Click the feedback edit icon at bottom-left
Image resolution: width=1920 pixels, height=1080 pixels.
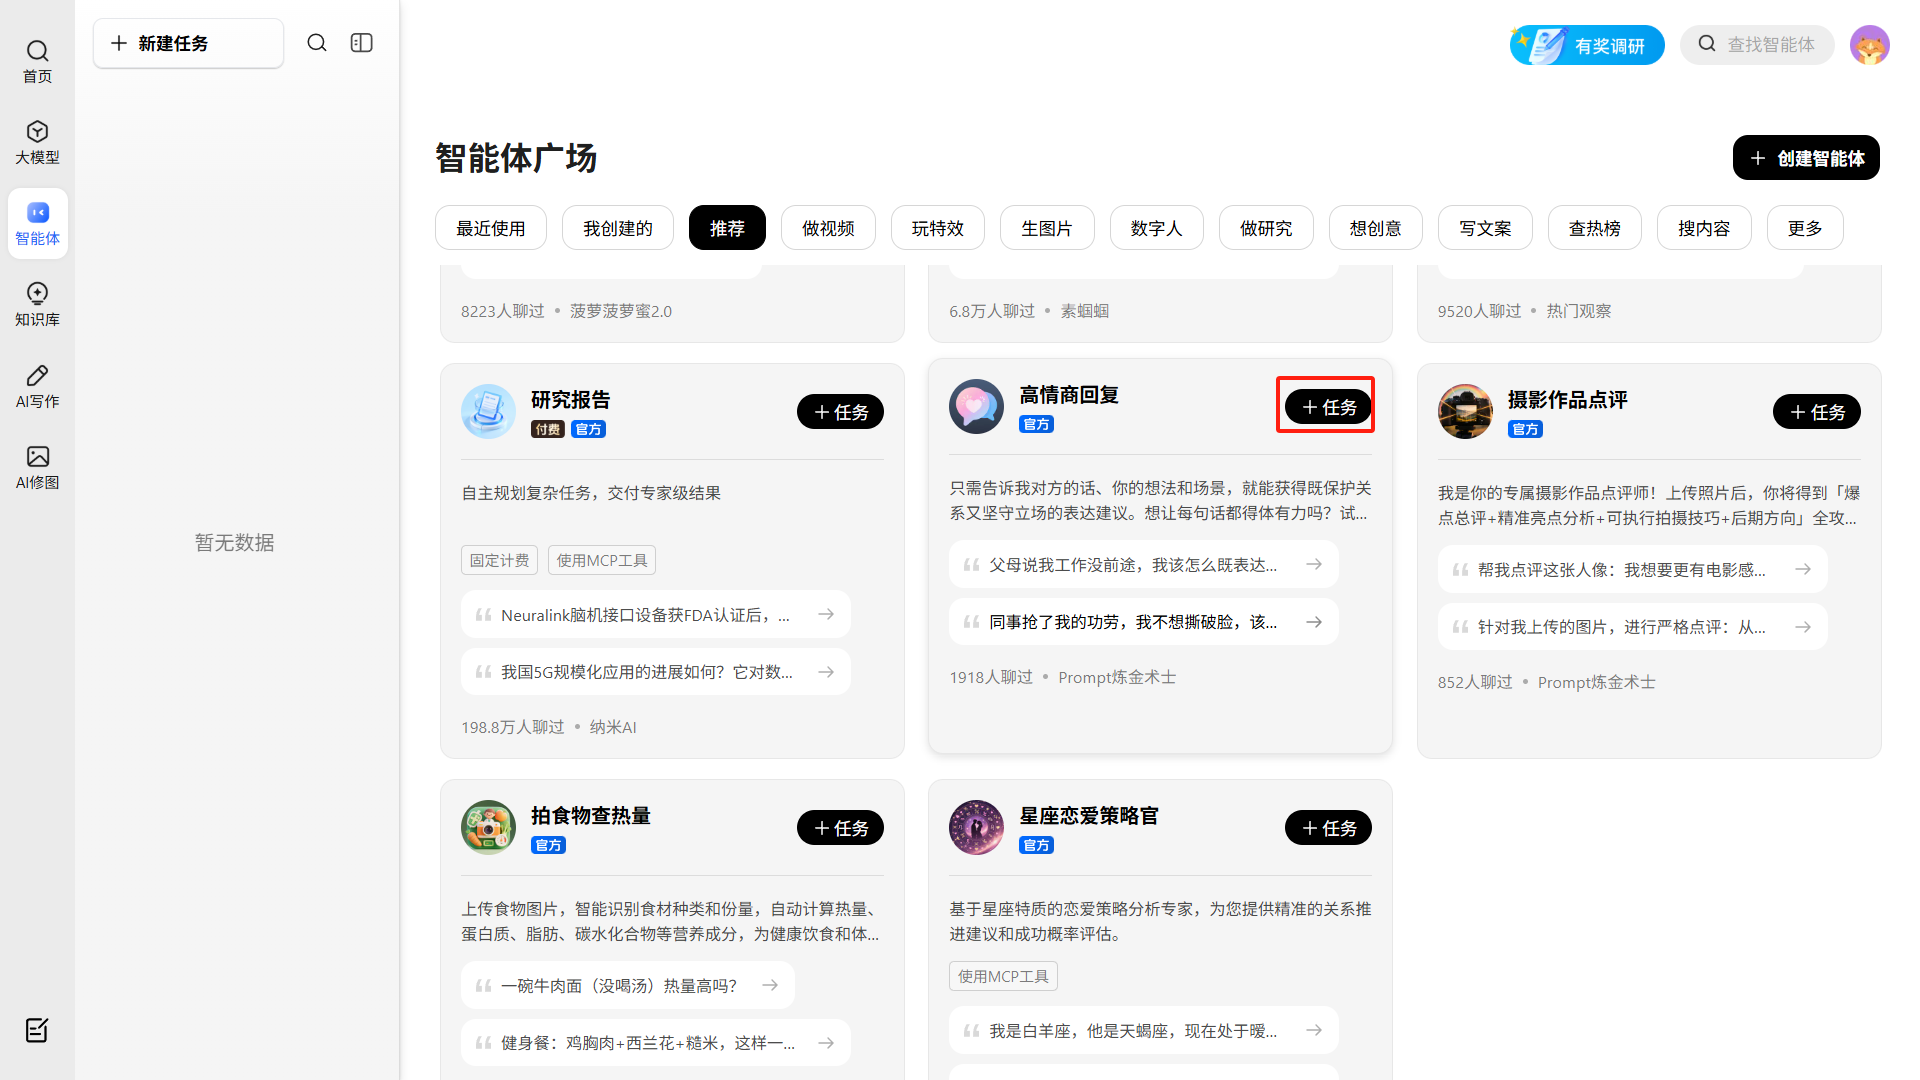[37, 1030]
